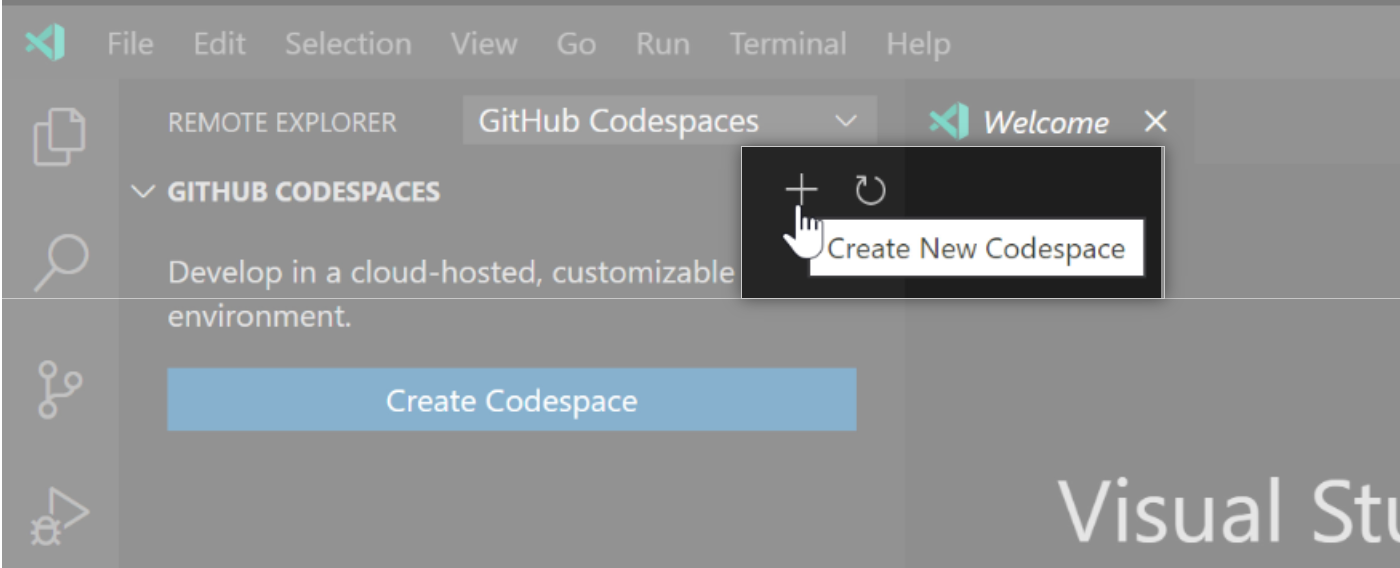Image resolution: width=1400 pixels, height=568 pixels.
Task: Select the Welcome editor tab
Action: pyautogui.click(x=1048, y=122)
